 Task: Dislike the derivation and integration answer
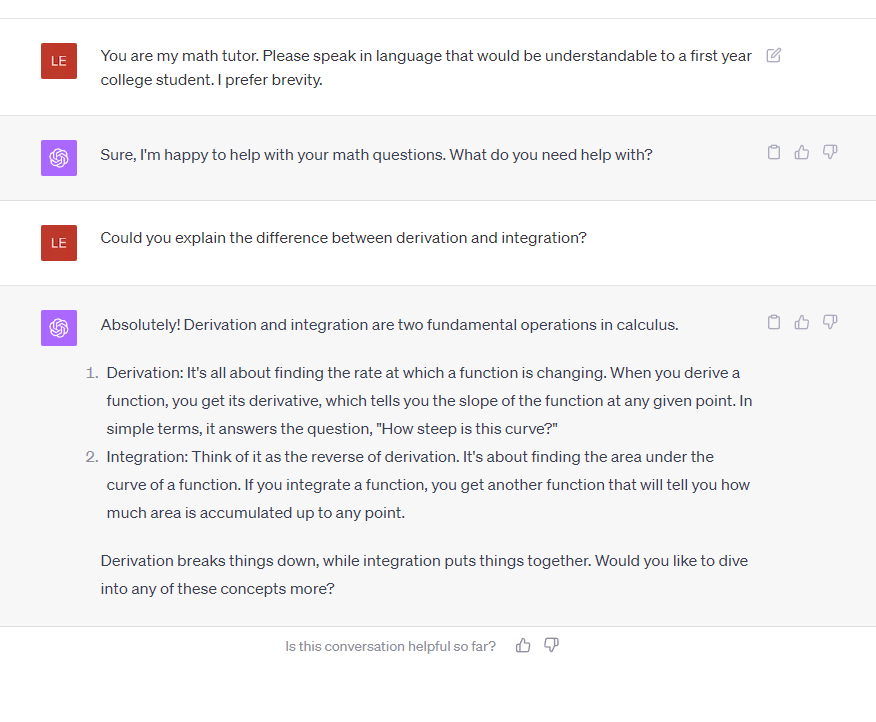tap(830, 322)
